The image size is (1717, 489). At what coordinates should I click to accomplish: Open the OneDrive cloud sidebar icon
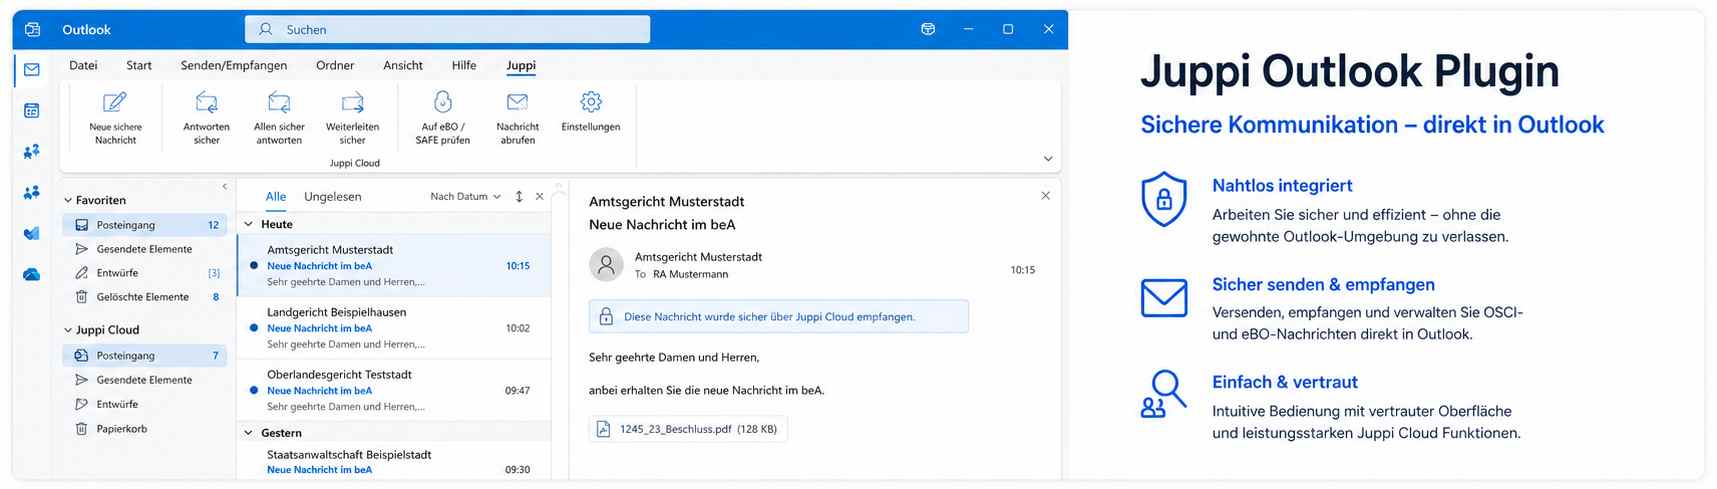pos(32,274)
